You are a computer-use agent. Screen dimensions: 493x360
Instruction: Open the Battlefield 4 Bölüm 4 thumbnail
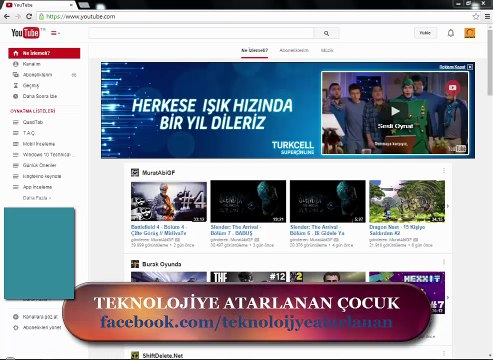pyautogui.click(x=169, y=201)
